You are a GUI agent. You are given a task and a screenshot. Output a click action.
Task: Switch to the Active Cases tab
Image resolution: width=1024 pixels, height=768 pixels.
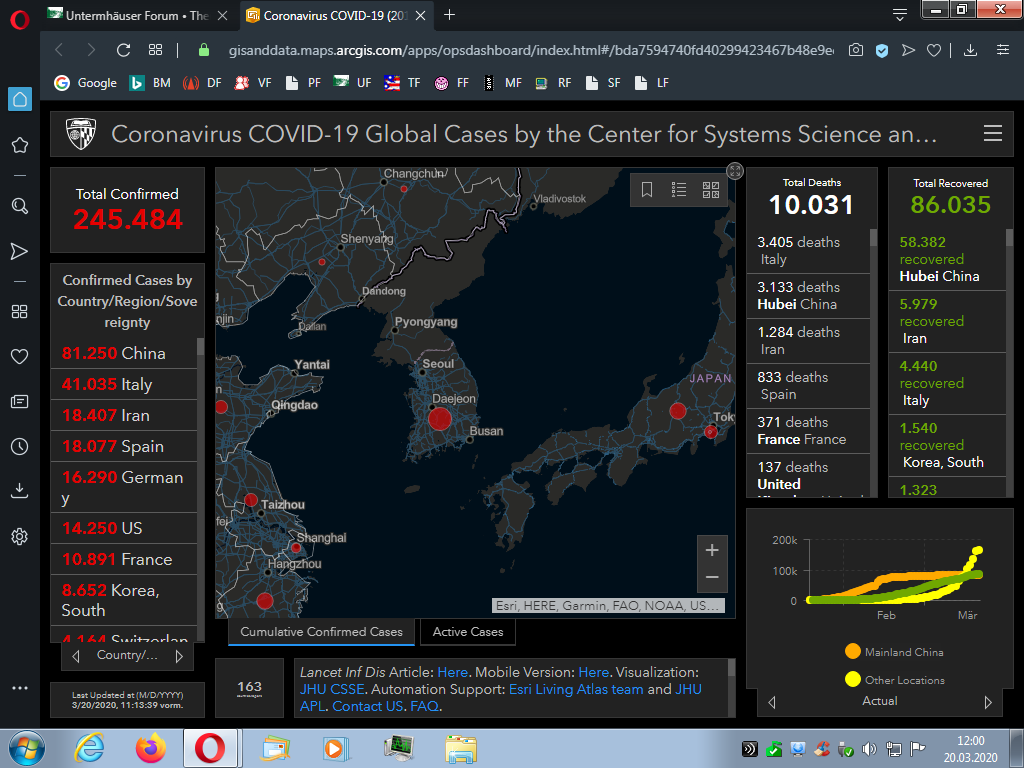click(x=468, y=632)
